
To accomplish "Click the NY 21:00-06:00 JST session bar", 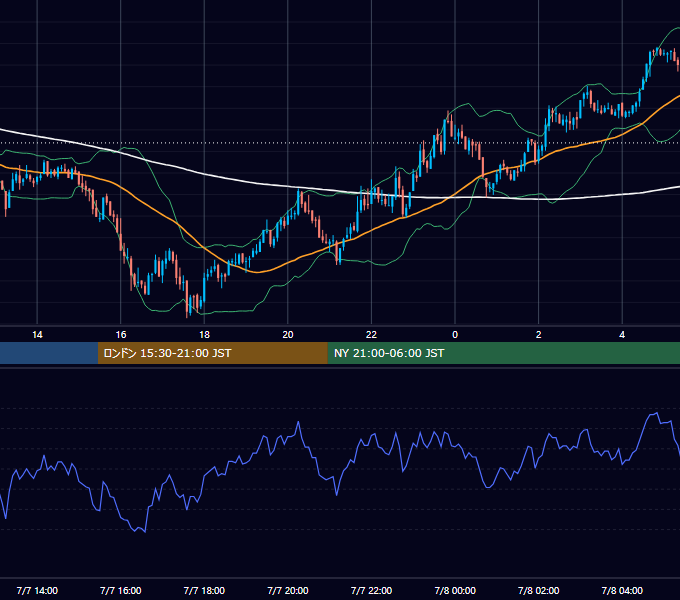I will tap(503, 353).
